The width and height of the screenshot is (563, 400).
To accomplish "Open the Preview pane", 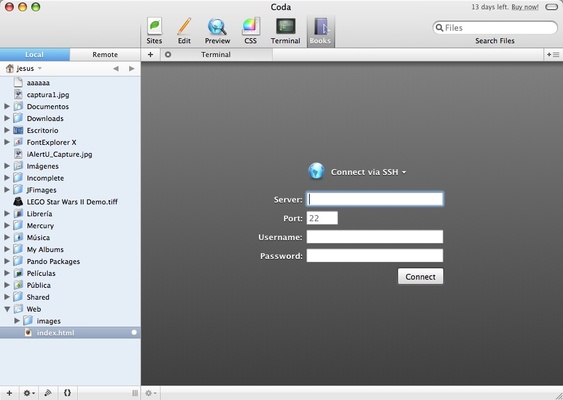I will pyautogui.click(x=217, y=31).
